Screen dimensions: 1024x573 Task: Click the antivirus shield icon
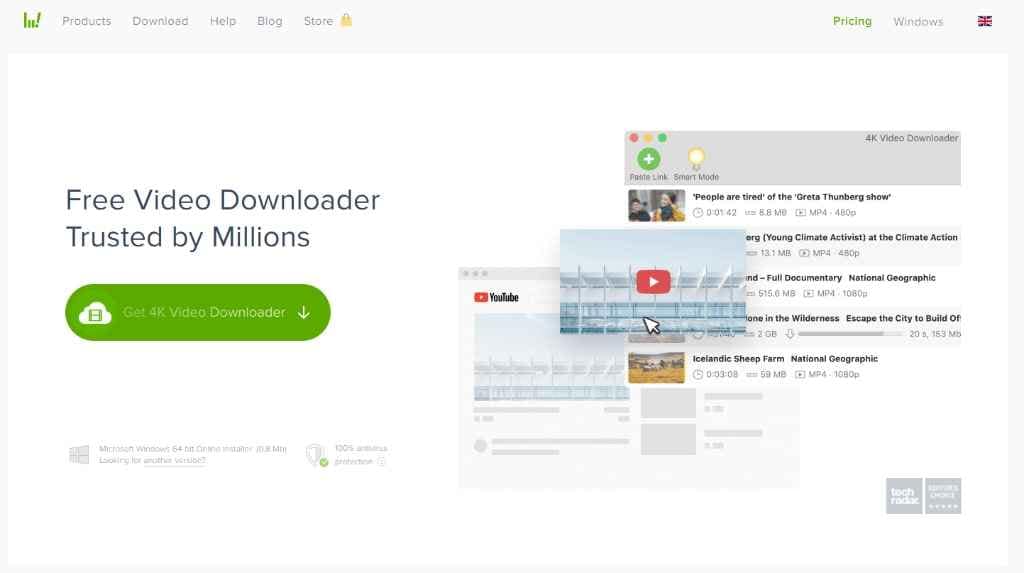click(x=316, y=455)
